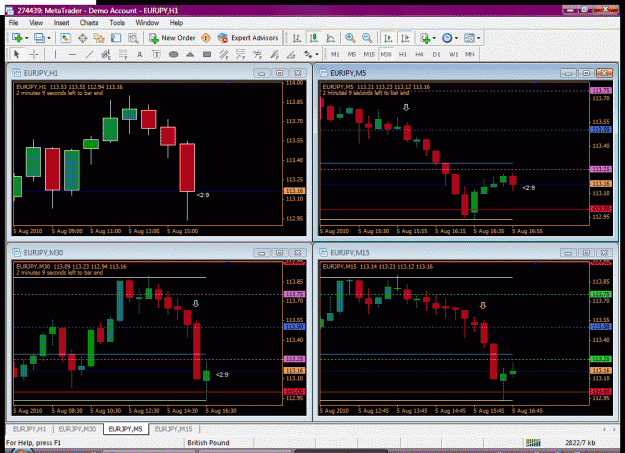625x453 pixels.
Task: Select the Triangle drawing tool
Action: (190, 54)
